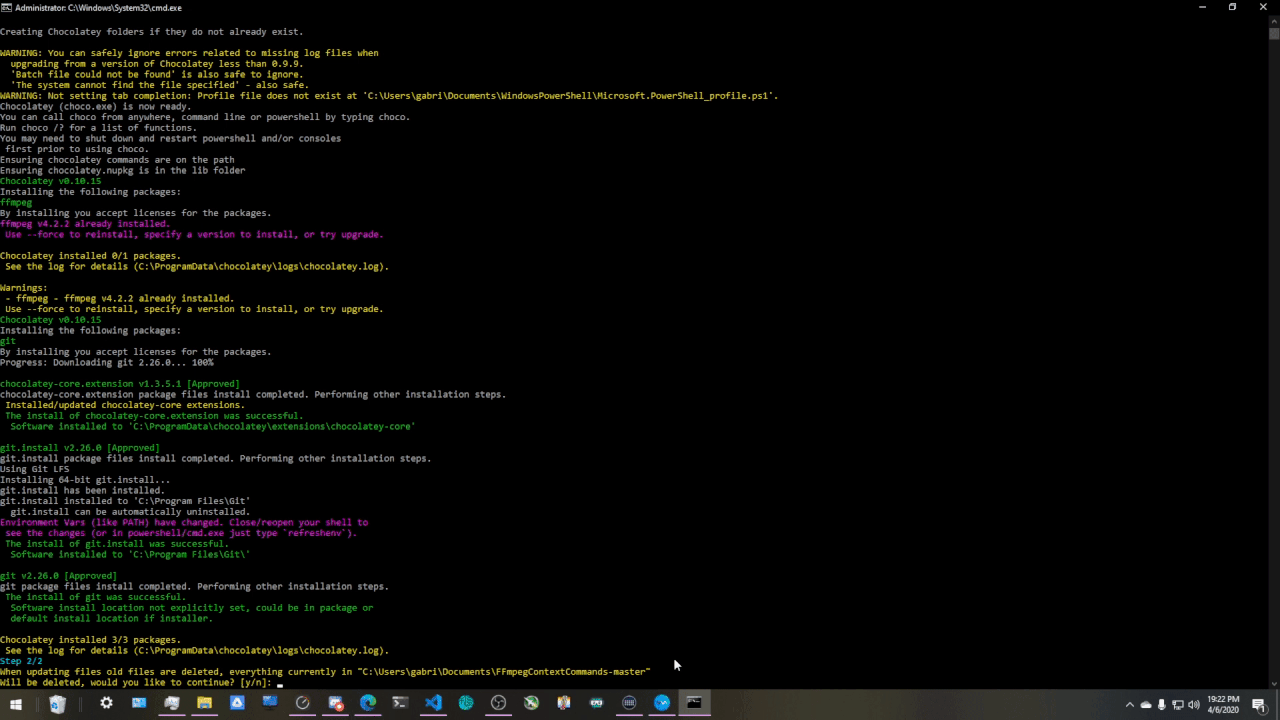Image resolution: width=1280 pixels, height=720 pixels.
Task: Click the microphone tray icon
Action: 1162,704
